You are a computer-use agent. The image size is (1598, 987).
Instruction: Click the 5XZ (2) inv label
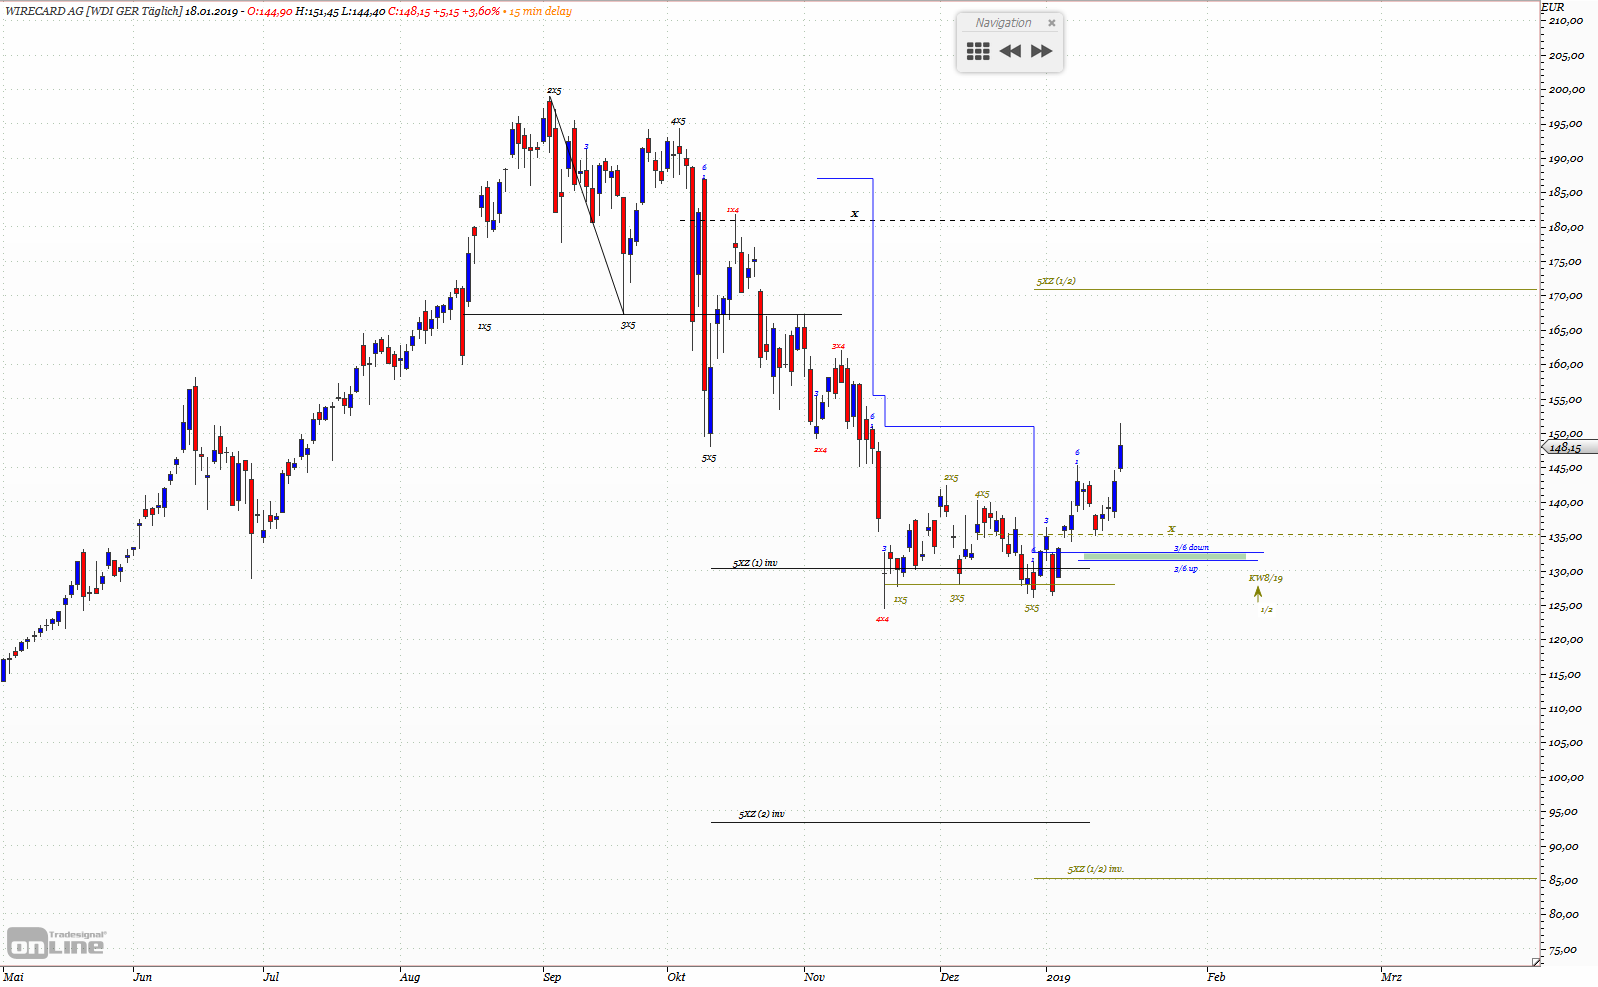[762, 814]
